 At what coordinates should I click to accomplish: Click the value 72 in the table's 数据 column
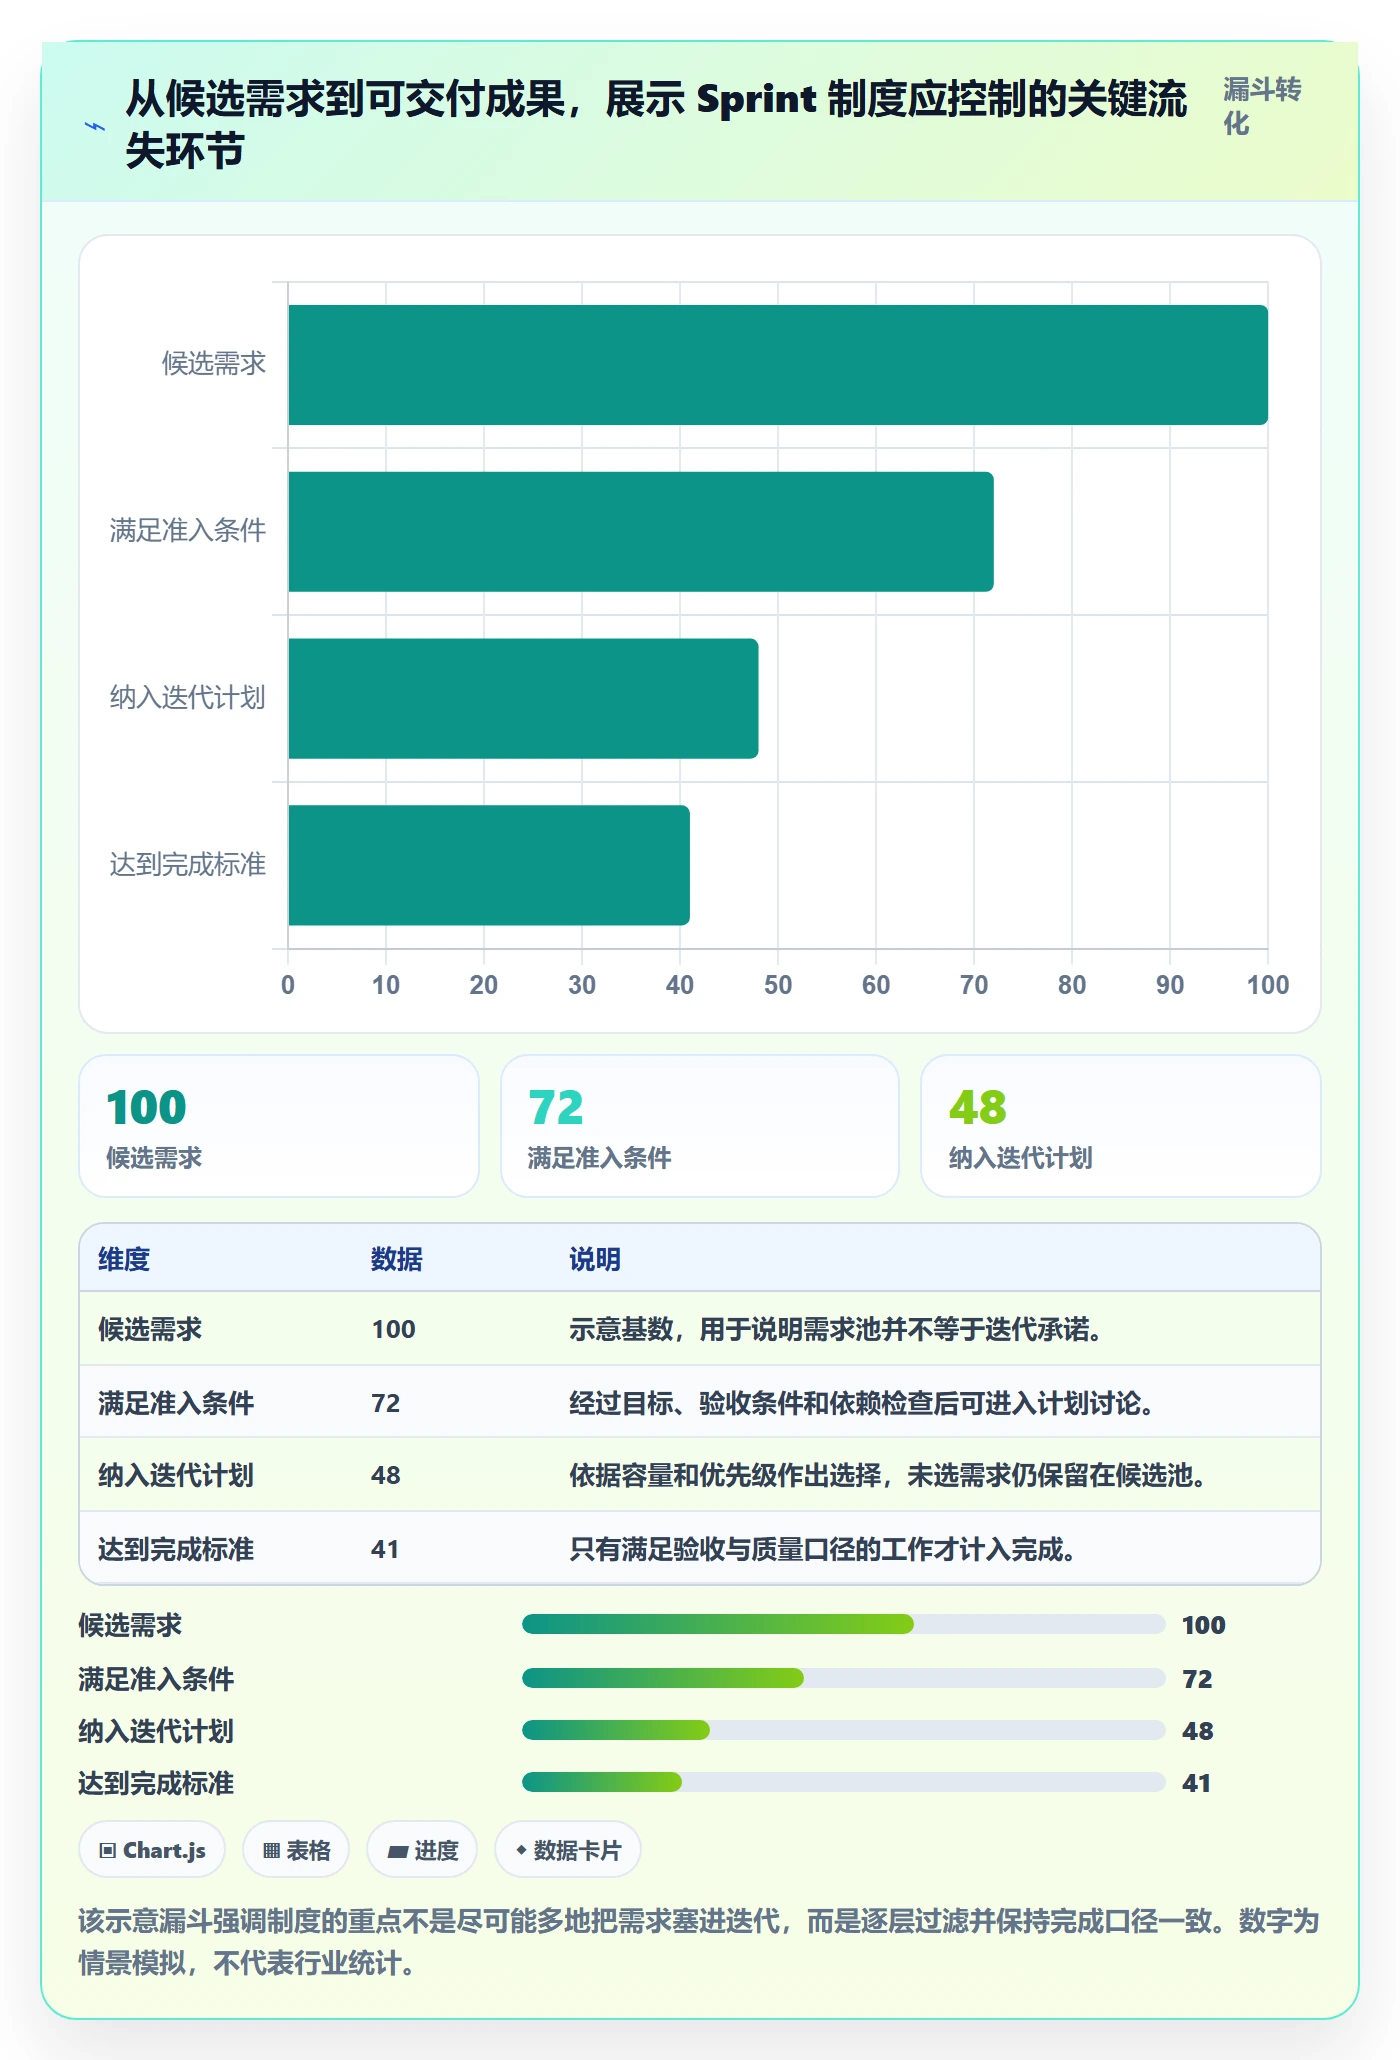click(x=385, y=1403)
